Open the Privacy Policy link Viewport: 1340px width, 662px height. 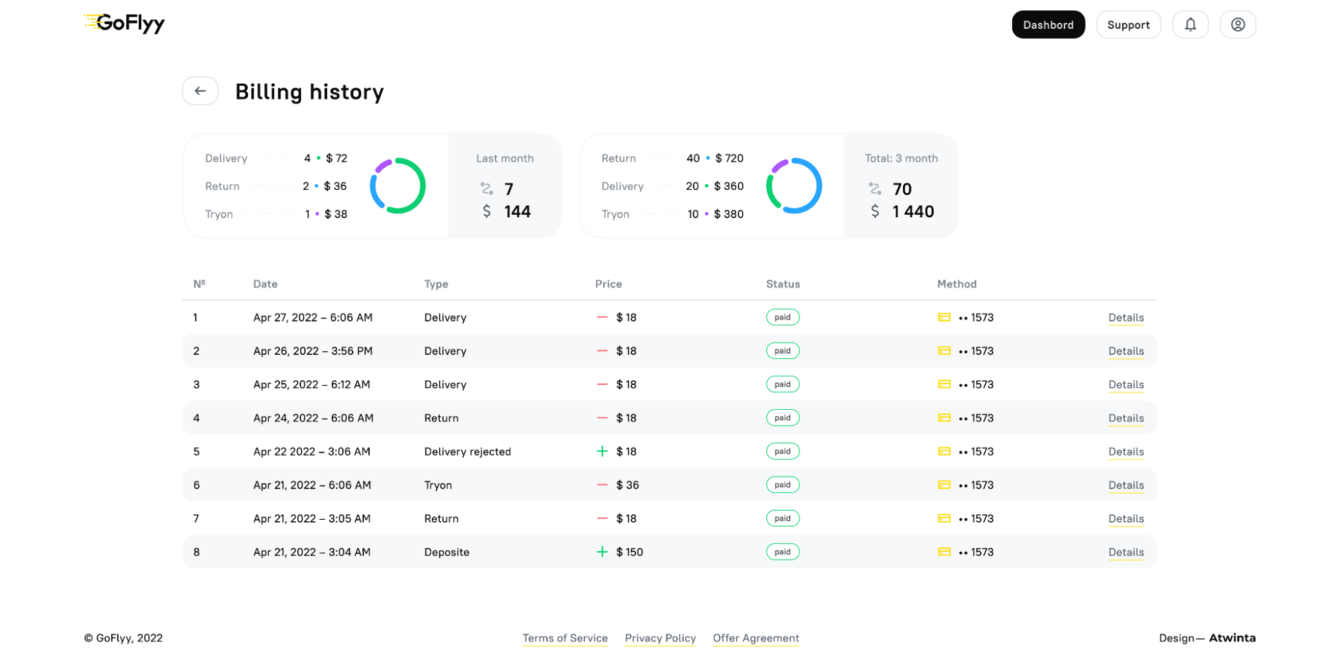tap(660, 638)
